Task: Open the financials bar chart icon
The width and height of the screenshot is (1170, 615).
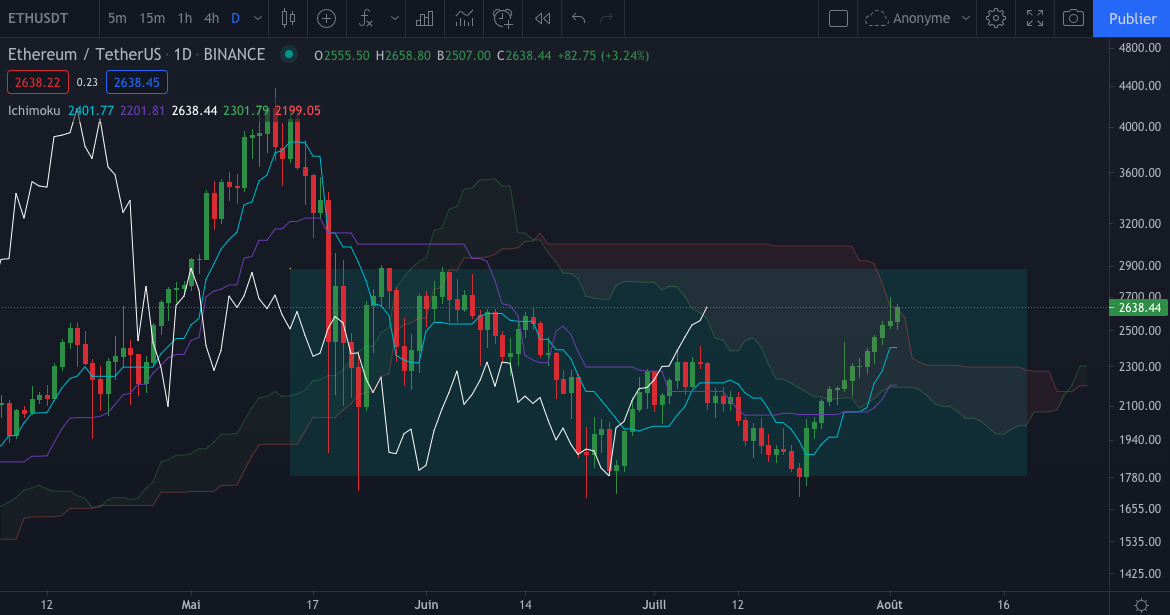Action: (425, 18)
